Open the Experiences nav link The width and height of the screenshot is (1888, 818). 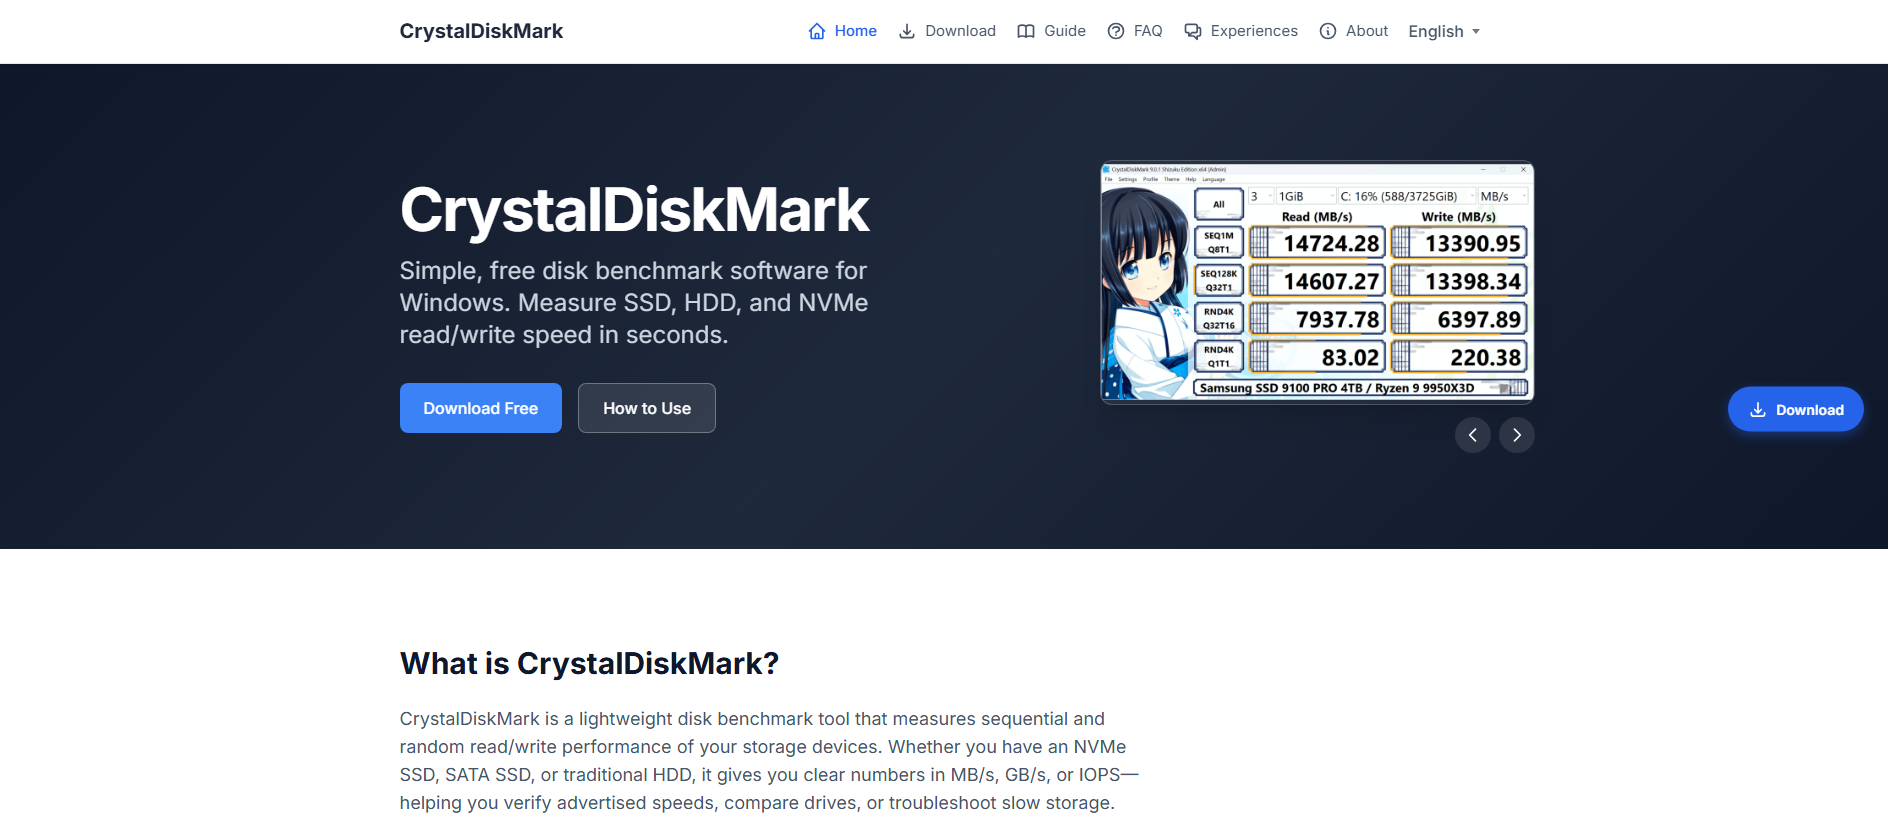pos(1241,31)
